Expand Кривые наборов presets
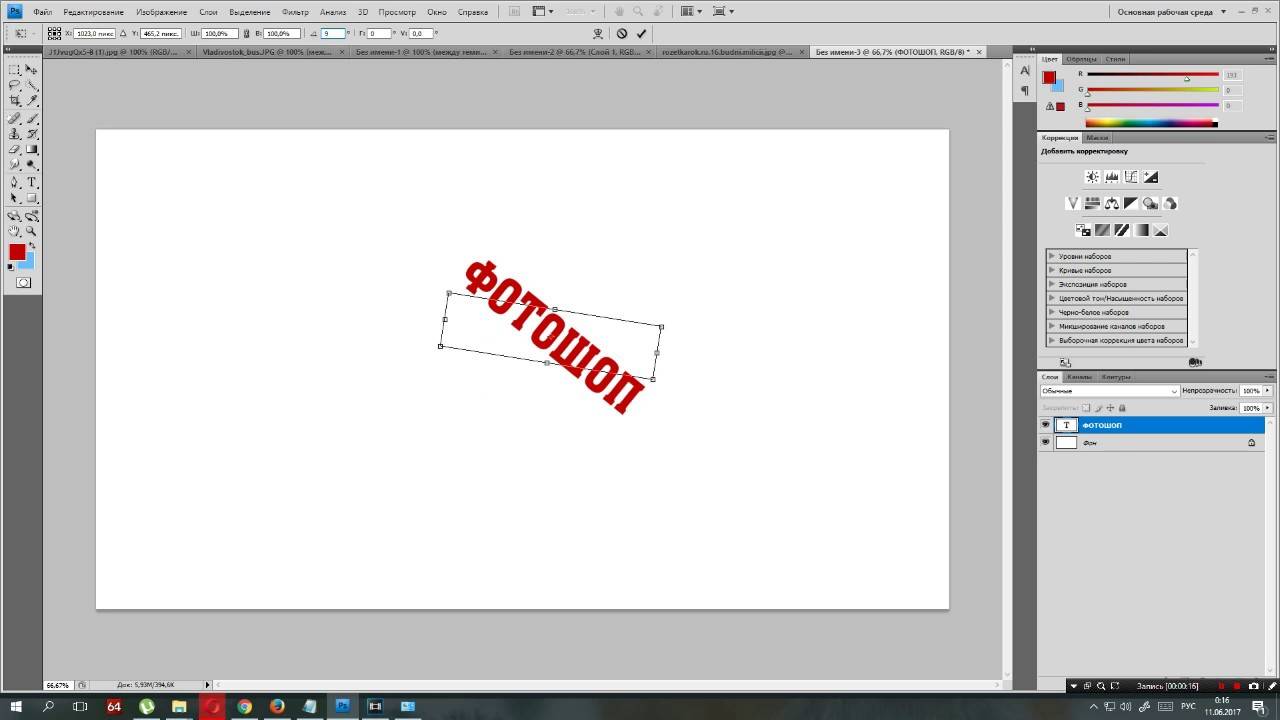1280x720 pixels. pos(1052,270)
